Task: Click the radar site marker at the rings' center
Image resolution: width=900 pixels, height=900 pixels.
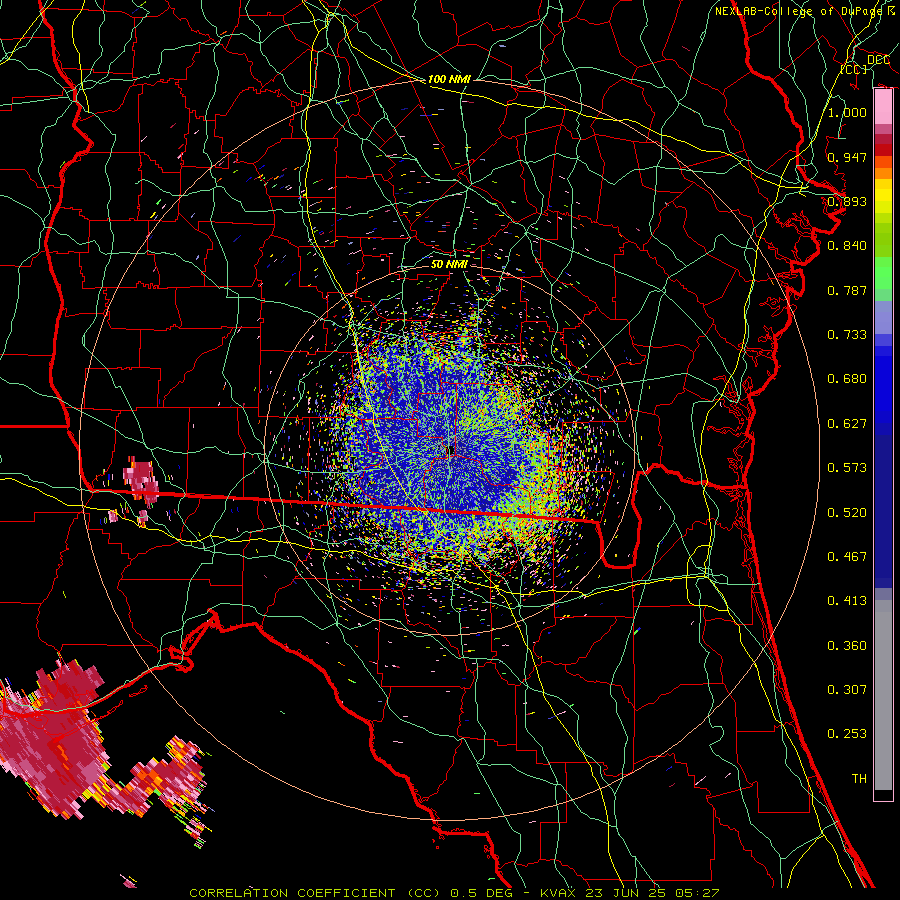Action: point(450,451)
